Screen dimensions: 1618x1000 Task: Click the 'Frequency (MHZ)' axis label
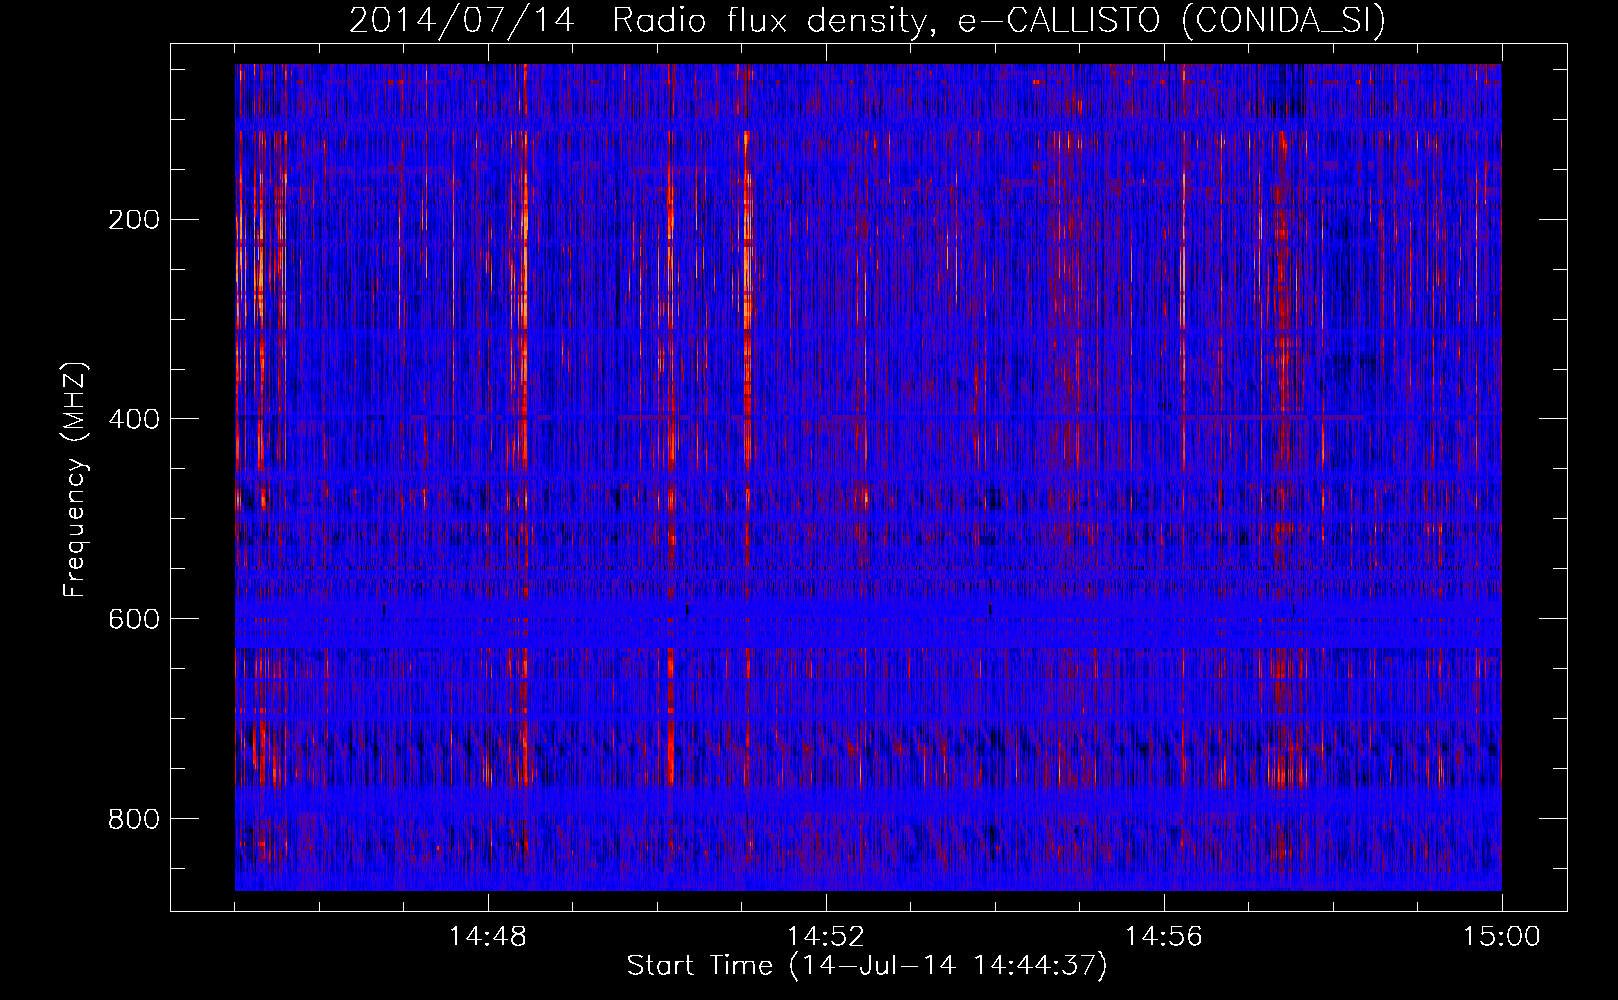pos(76,480)
